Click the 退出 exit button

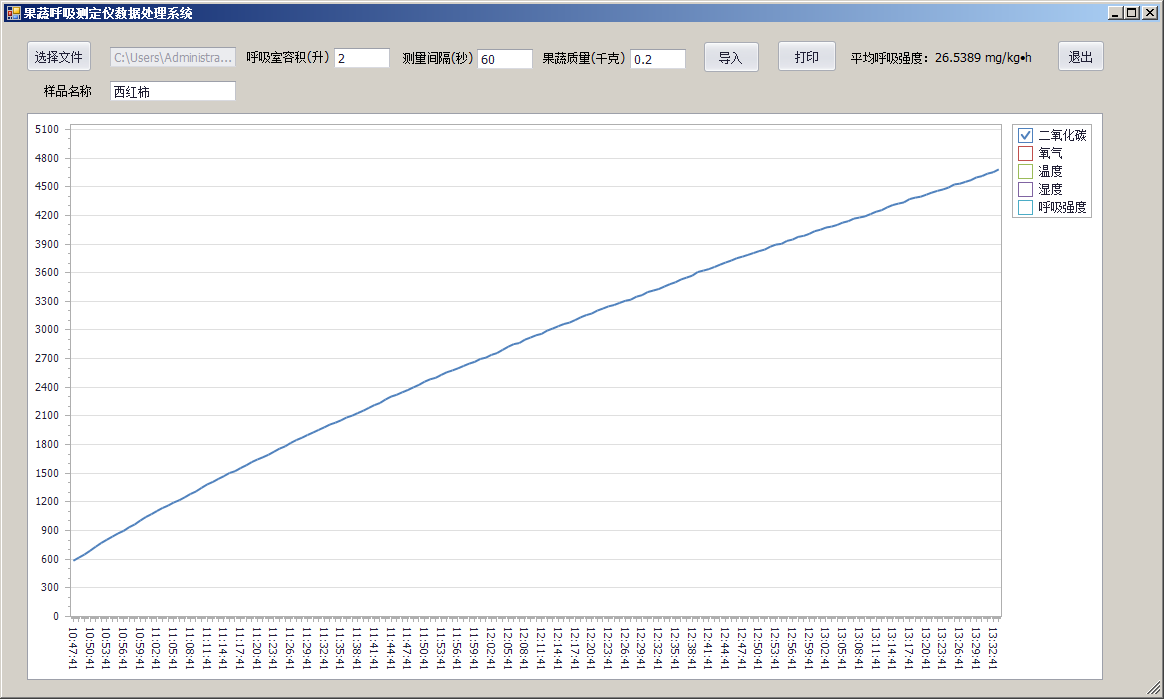[x=1080, y=57]
